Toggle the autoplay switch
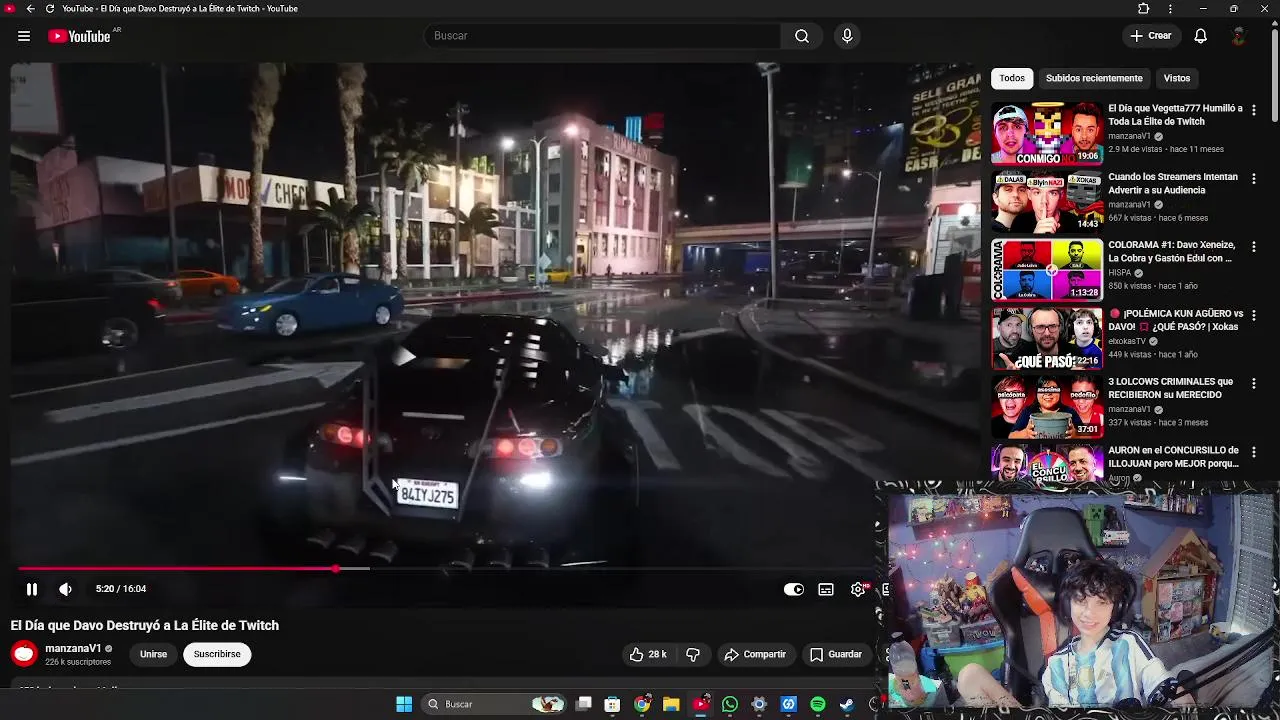The height and width of the screenshot is (720, 1280). tap(794, 589)
